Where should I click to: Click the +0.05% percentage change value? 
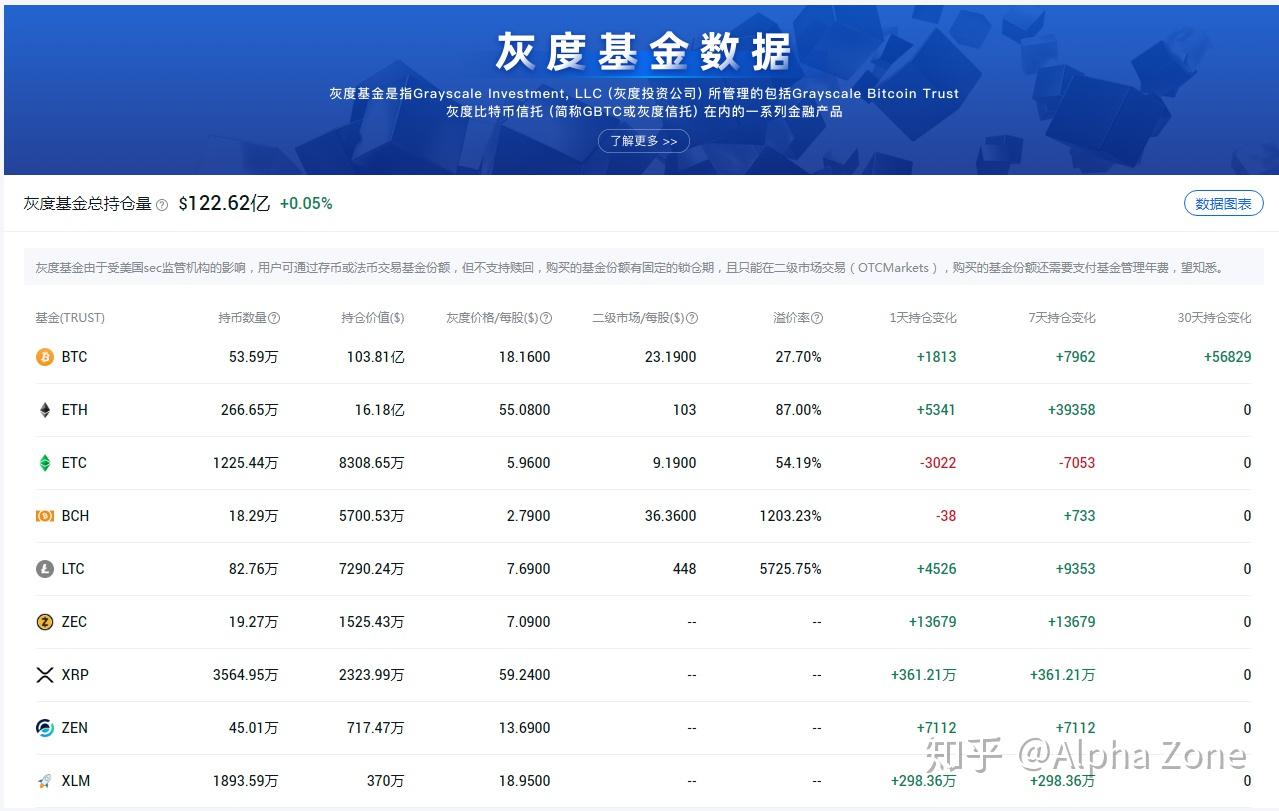pos(305,203)
